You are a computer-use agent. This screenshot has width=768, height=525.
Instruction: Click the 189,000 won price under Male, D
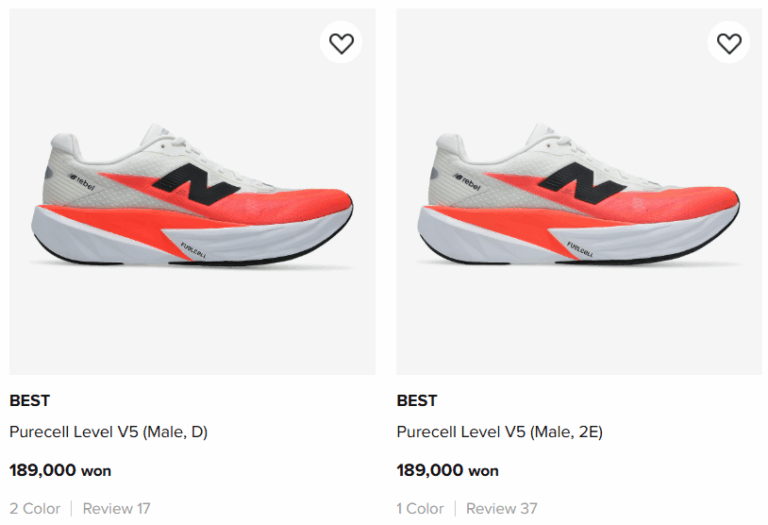[x=60, y=469]
